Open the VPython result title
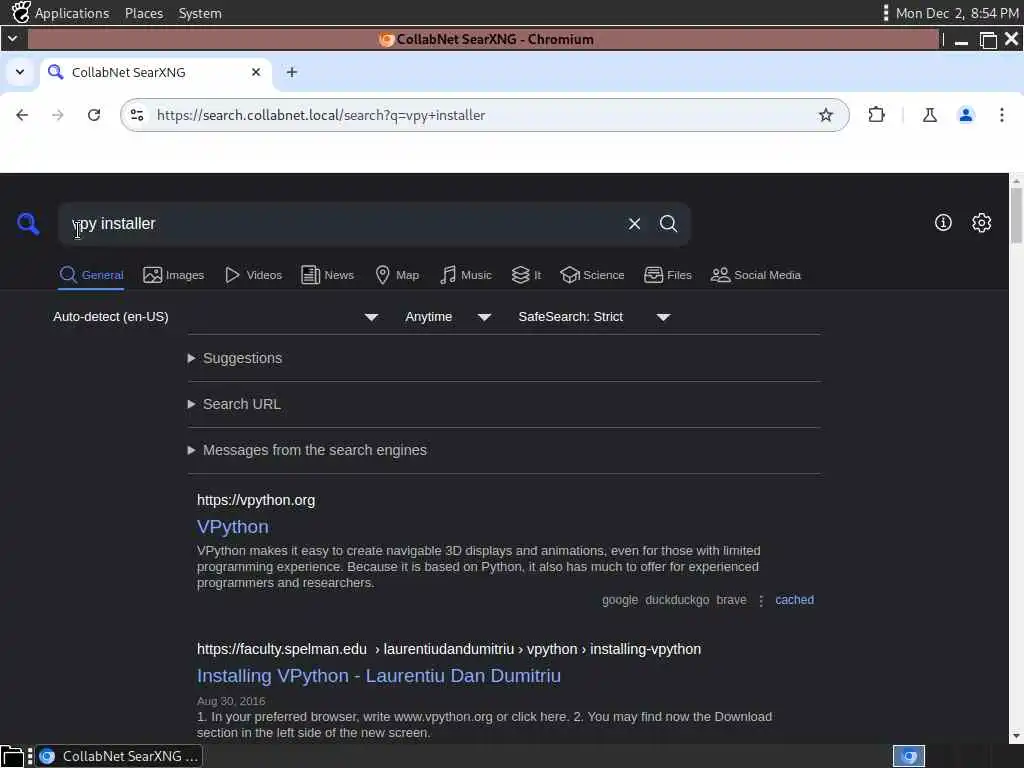The height and width of the screenshot is (768, 1024). pos(232,526)
